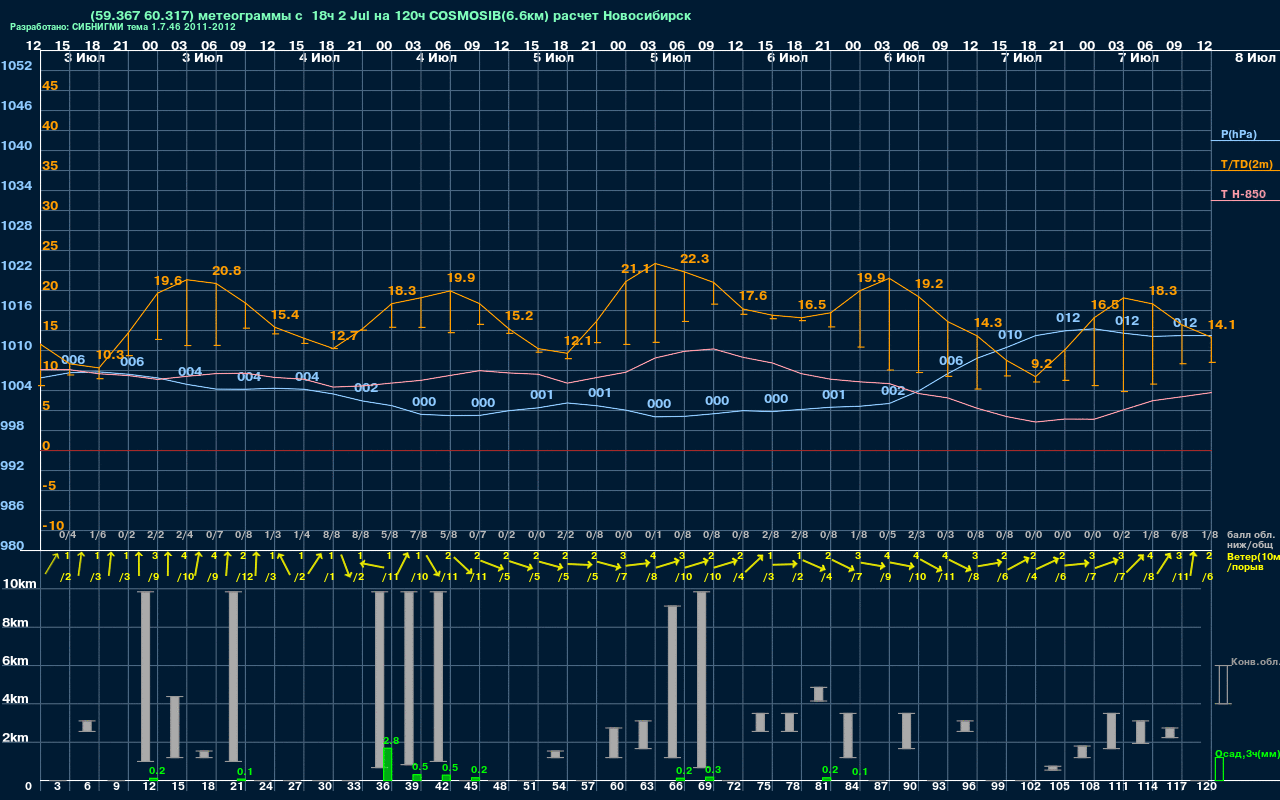Click the 10km altitude axis label
1280x800 pixels.
pyautogui.click(x=18, y=583)
